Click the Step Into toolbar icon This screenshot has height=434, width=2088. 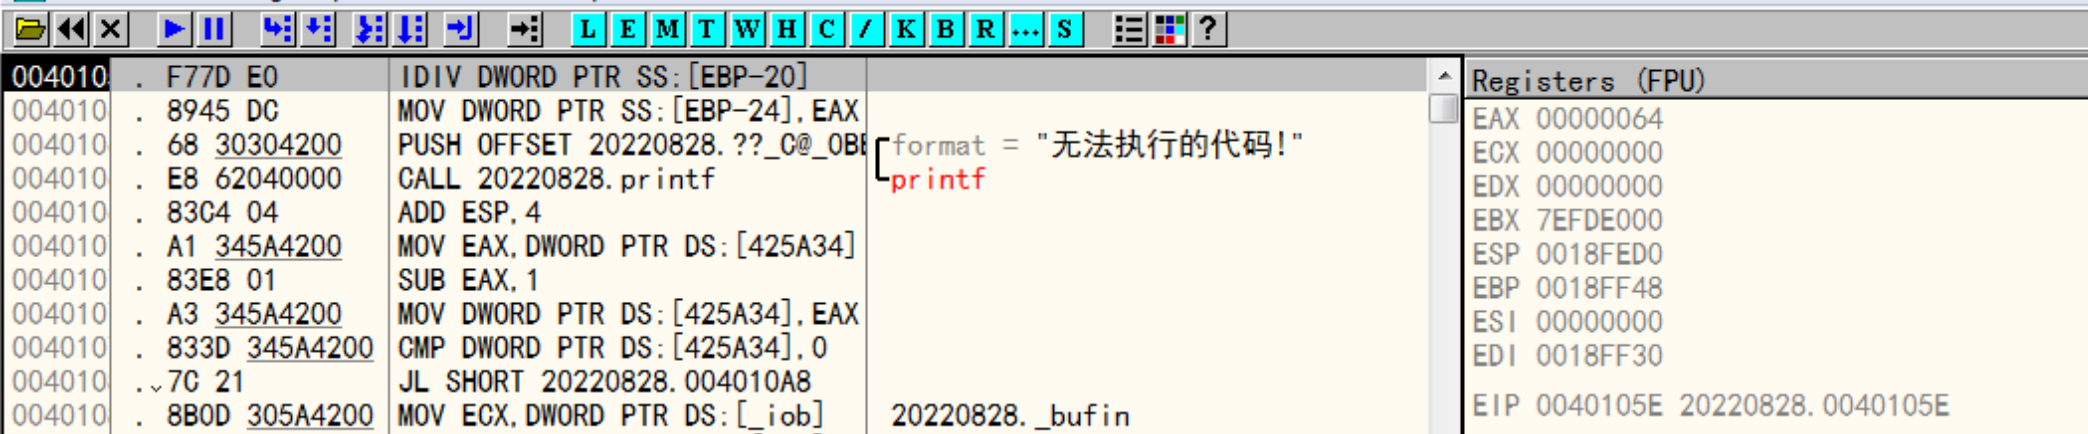point(277,29)
